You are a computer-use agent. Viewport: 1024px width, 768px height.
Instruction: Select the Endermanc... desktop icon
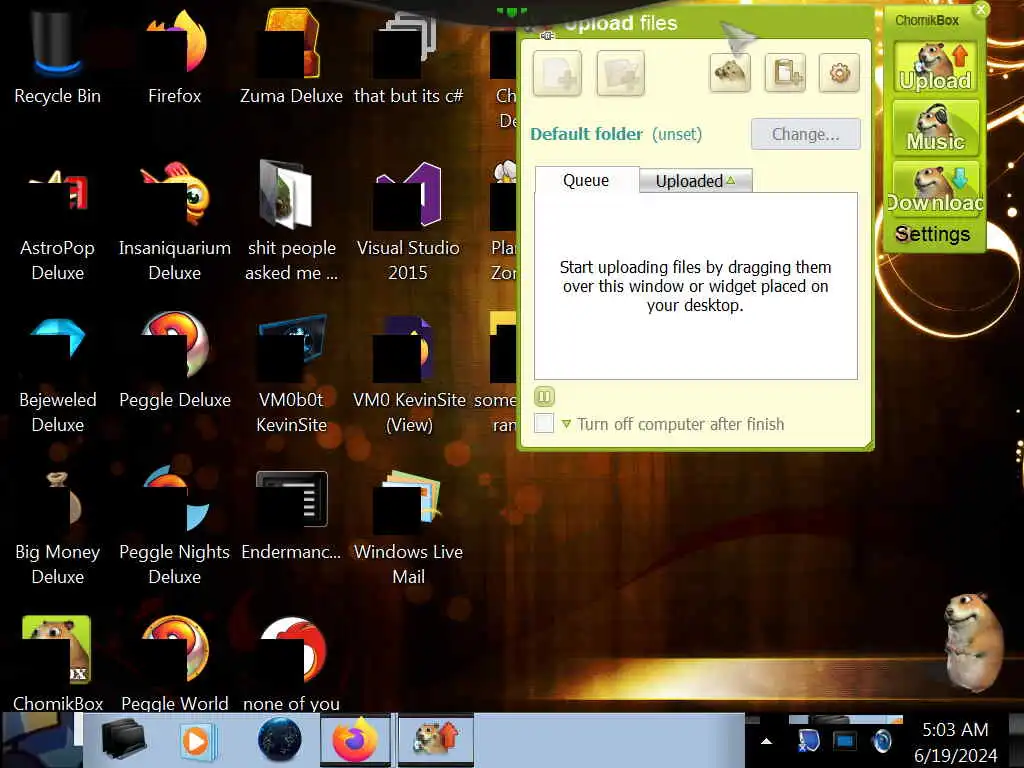click(x=291, y=516)
